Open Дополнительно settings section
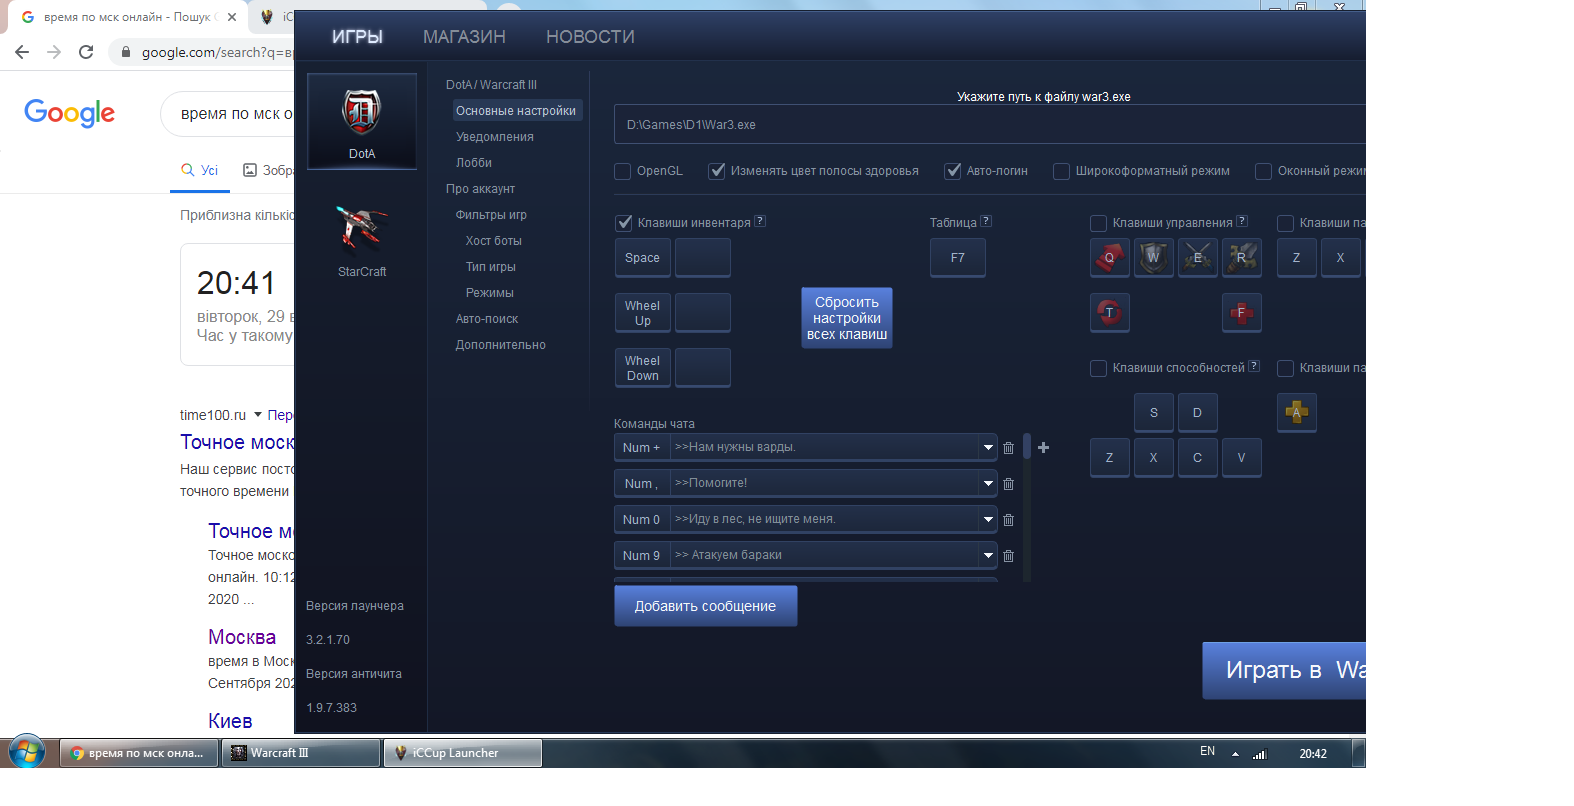This screenshot has width=1574, height=806. (x=501, y=345)
